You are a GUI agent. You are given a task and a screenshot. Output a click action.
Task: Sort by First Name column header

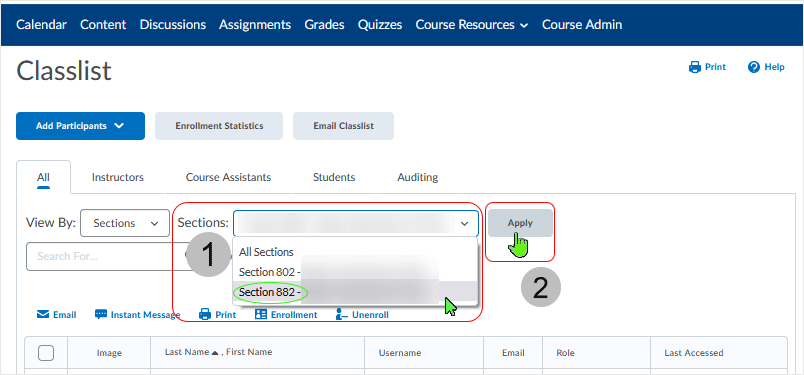point(249,352)
